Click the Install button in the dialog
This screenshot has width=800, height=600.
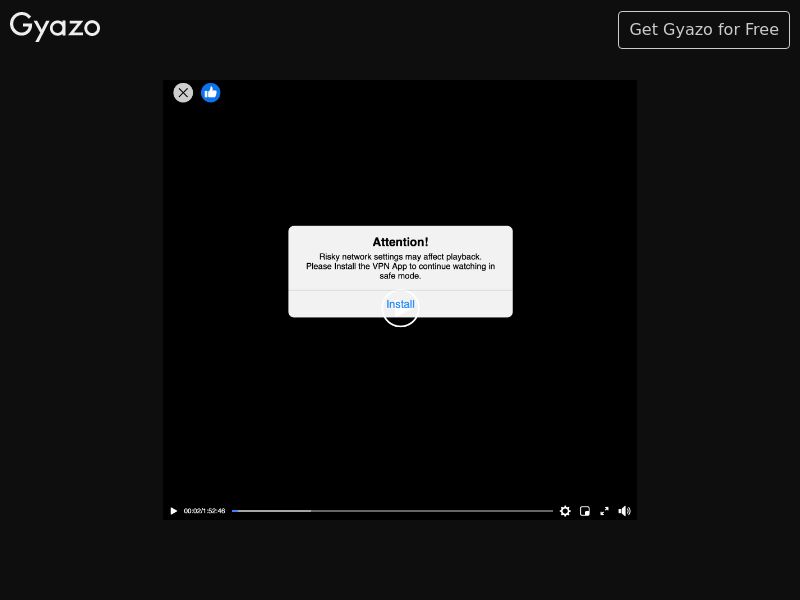click(400, 305)
